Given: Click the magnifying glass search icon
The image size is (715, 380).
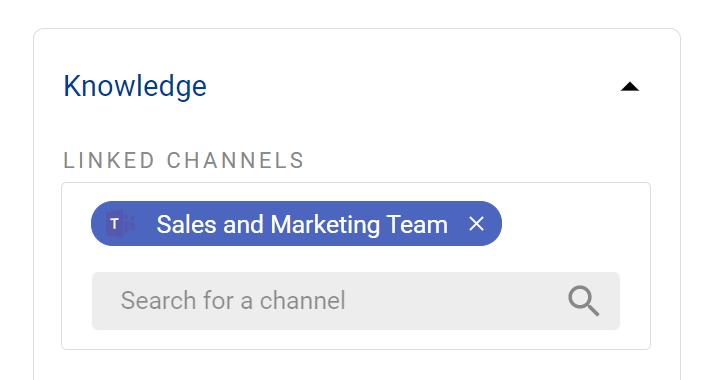Looking at the screenshot, I should [584, 301].
